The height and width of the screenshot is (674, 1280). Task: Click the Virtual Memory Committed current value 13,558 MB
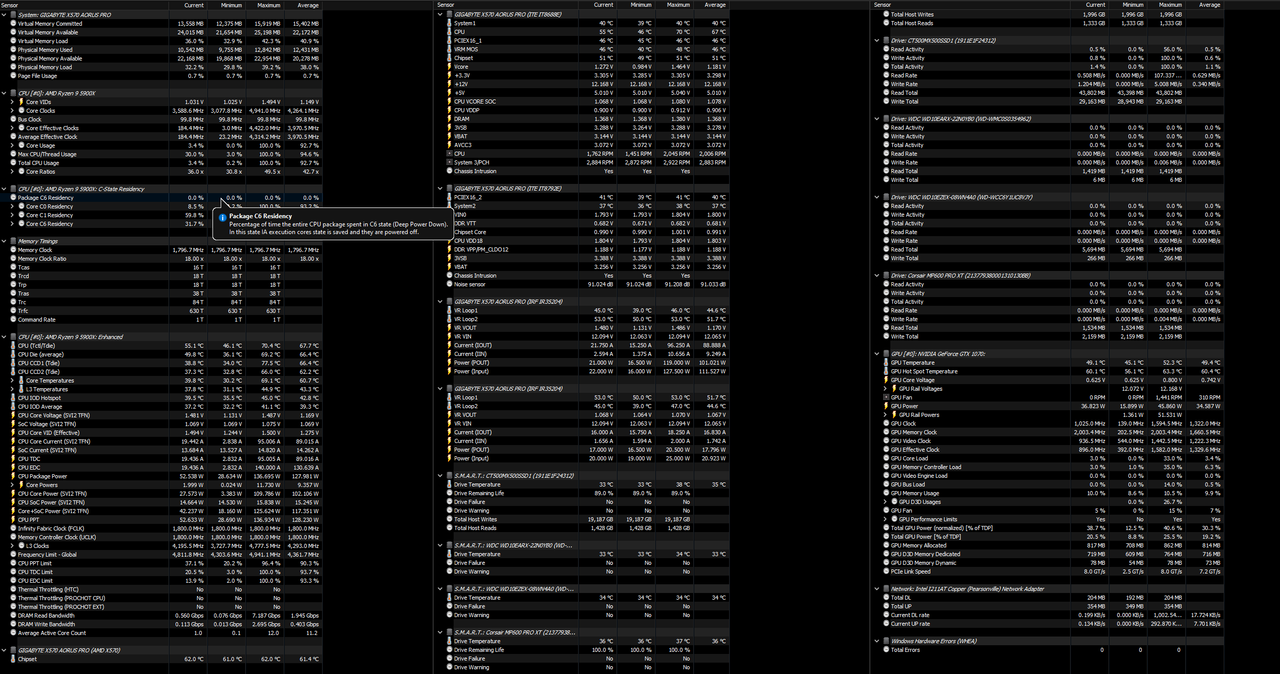(190, 23)
